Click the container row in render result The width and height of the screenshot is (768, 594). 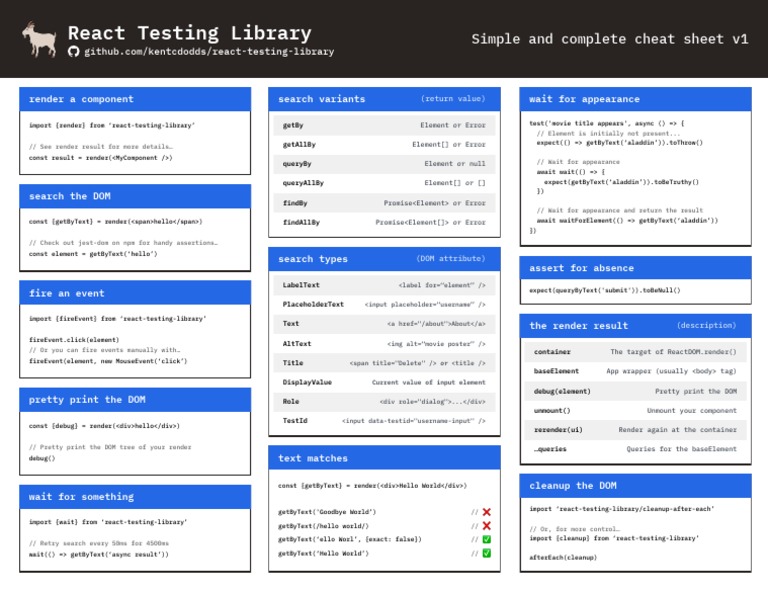tap(635, 352)
